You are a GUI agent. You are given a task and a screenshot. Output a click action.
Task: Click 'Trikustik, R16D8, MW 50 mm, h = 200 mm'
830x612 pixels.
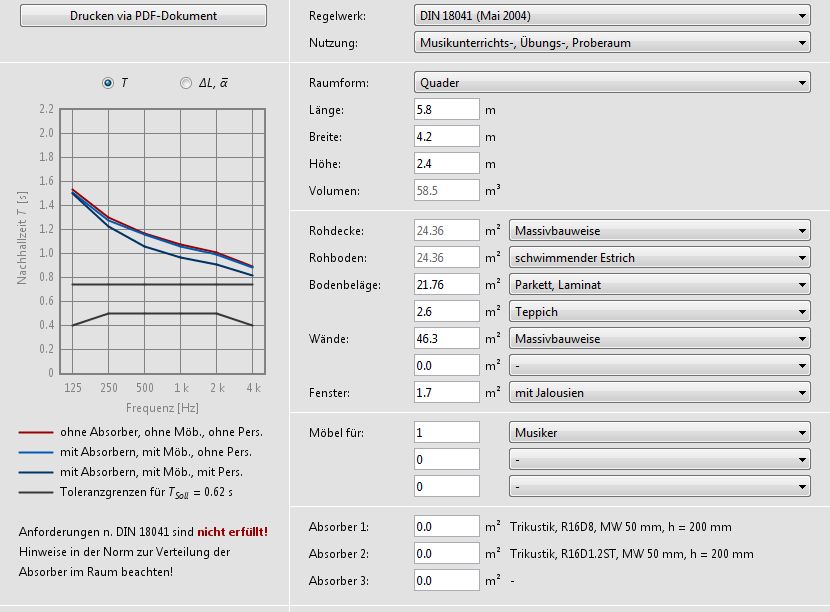pos(620,527)
